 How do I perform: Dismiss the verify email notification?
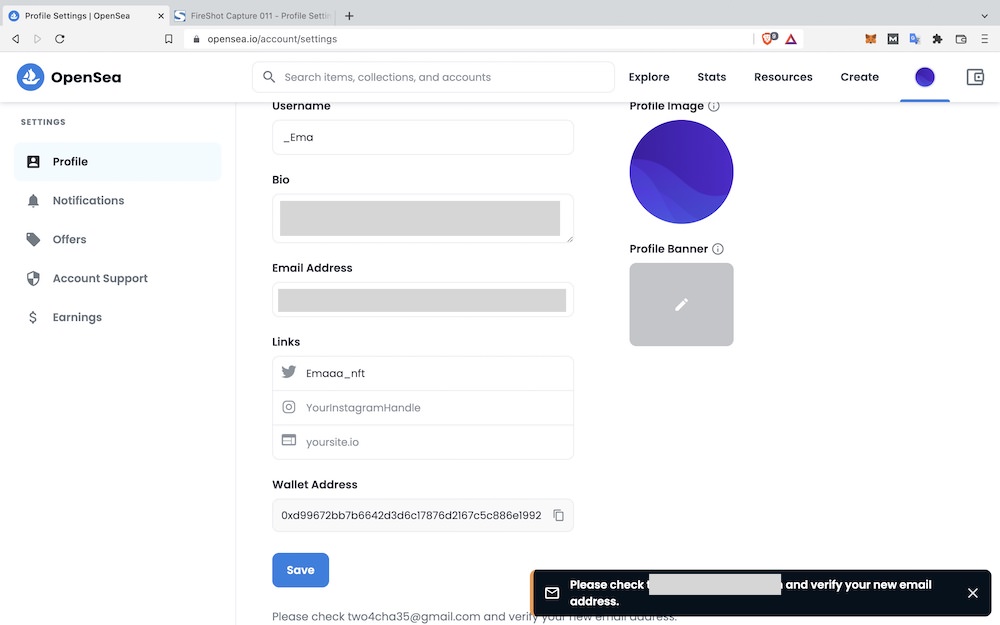tap(972, 593)
